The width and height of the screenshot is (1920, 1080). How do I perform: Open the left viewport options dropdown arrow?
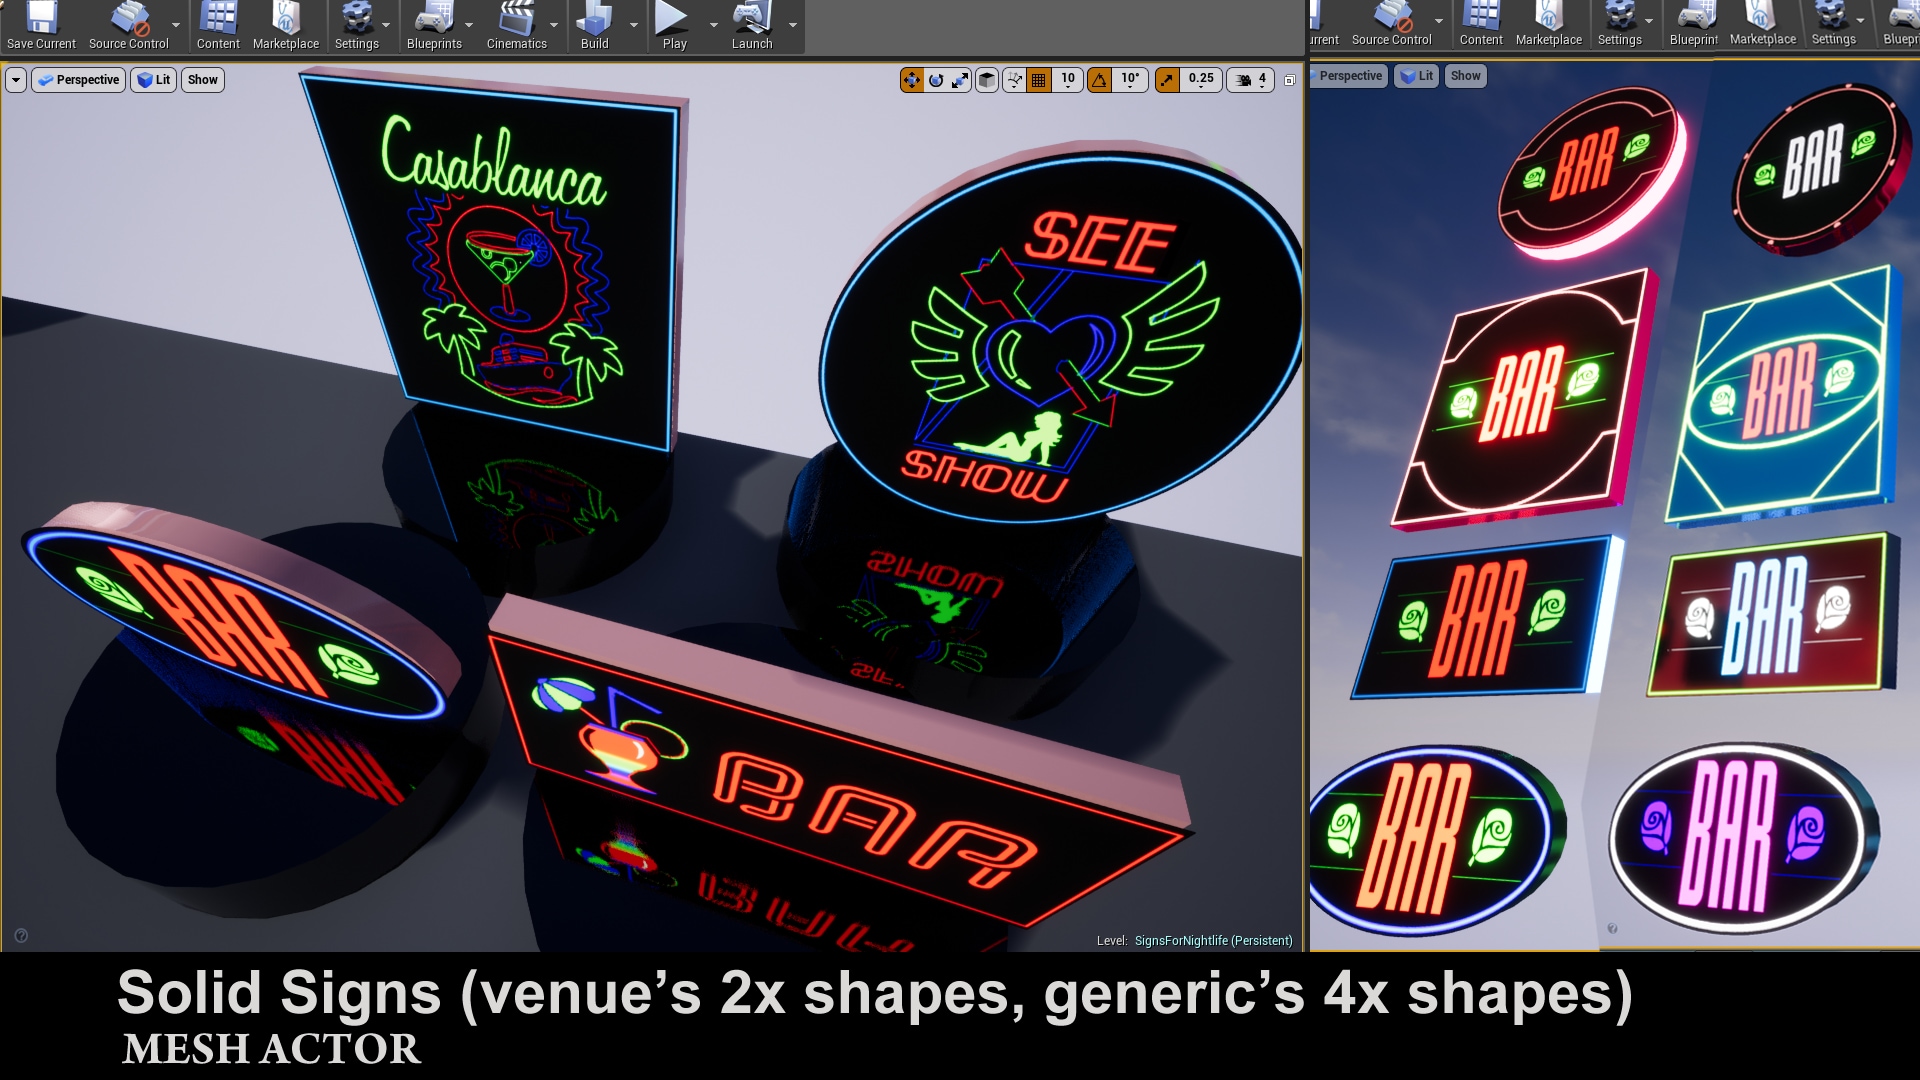16,80
